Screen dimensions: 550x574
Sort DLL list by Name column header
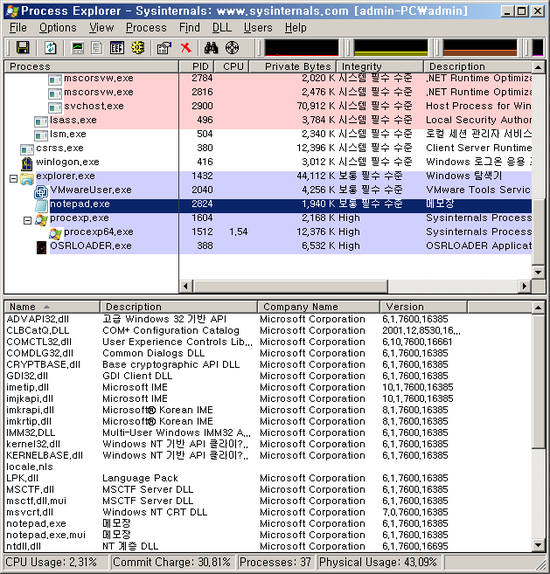[52, 307]
